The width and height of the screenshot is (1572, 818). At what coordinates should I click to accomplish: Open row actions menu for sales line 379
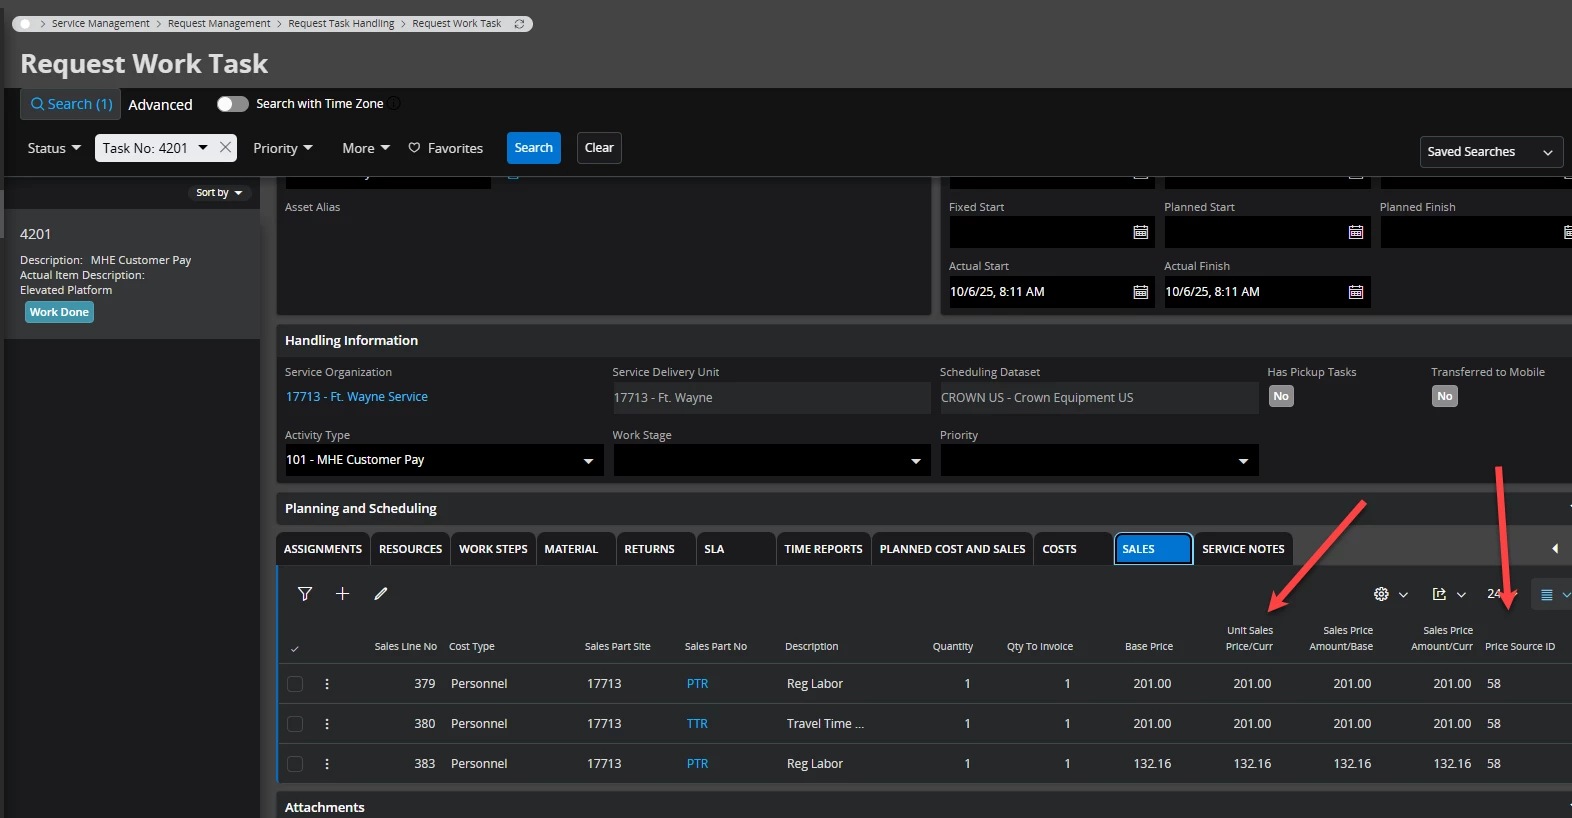point(327,684)
